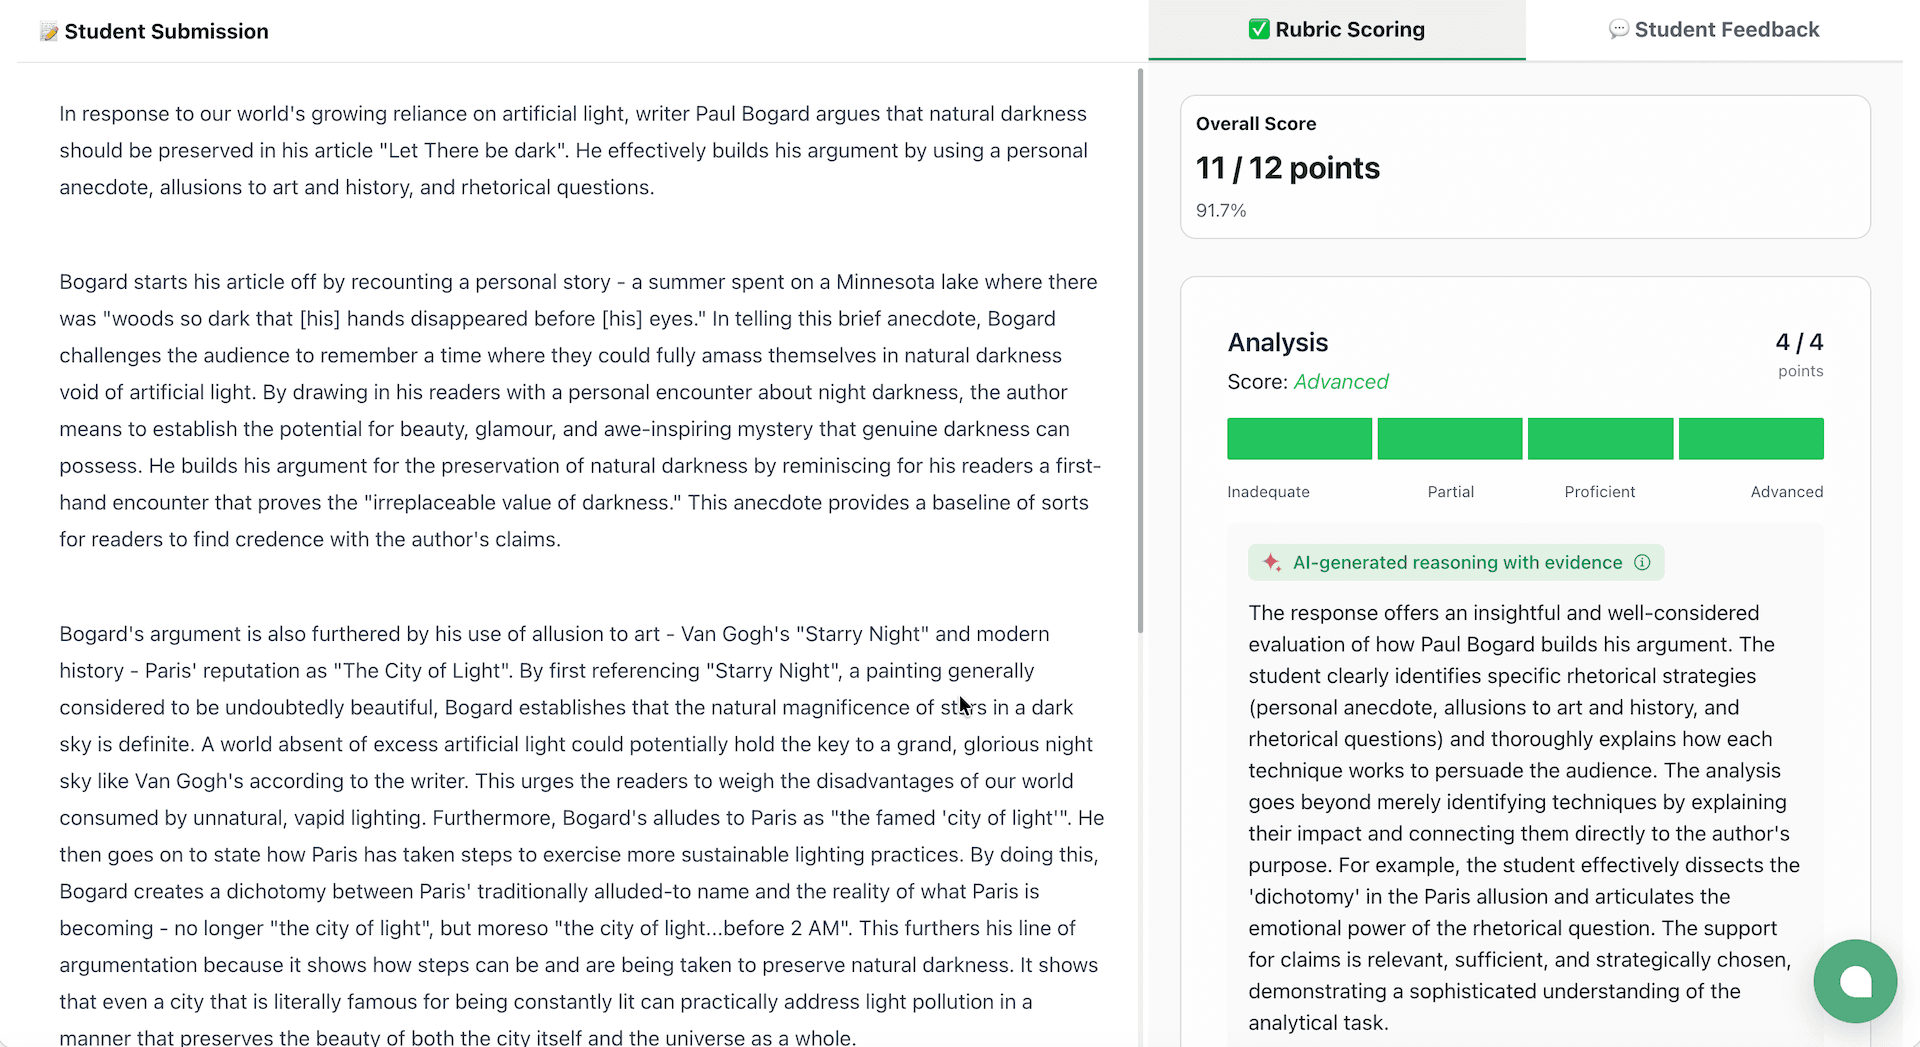This screenshot has height=1047, width=1920.
Task: Collapse the Analysis rubric section
Action: 1278,342
